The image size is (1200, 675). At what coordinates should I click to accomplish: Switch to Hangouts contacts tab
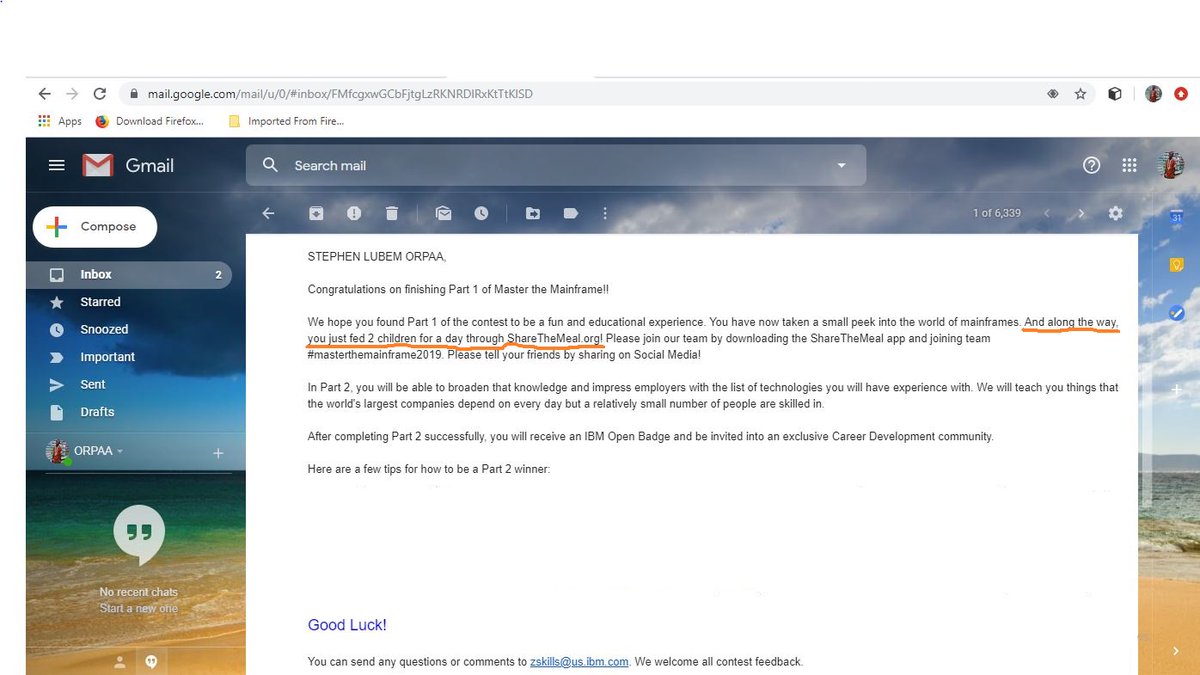click(121, 661)
